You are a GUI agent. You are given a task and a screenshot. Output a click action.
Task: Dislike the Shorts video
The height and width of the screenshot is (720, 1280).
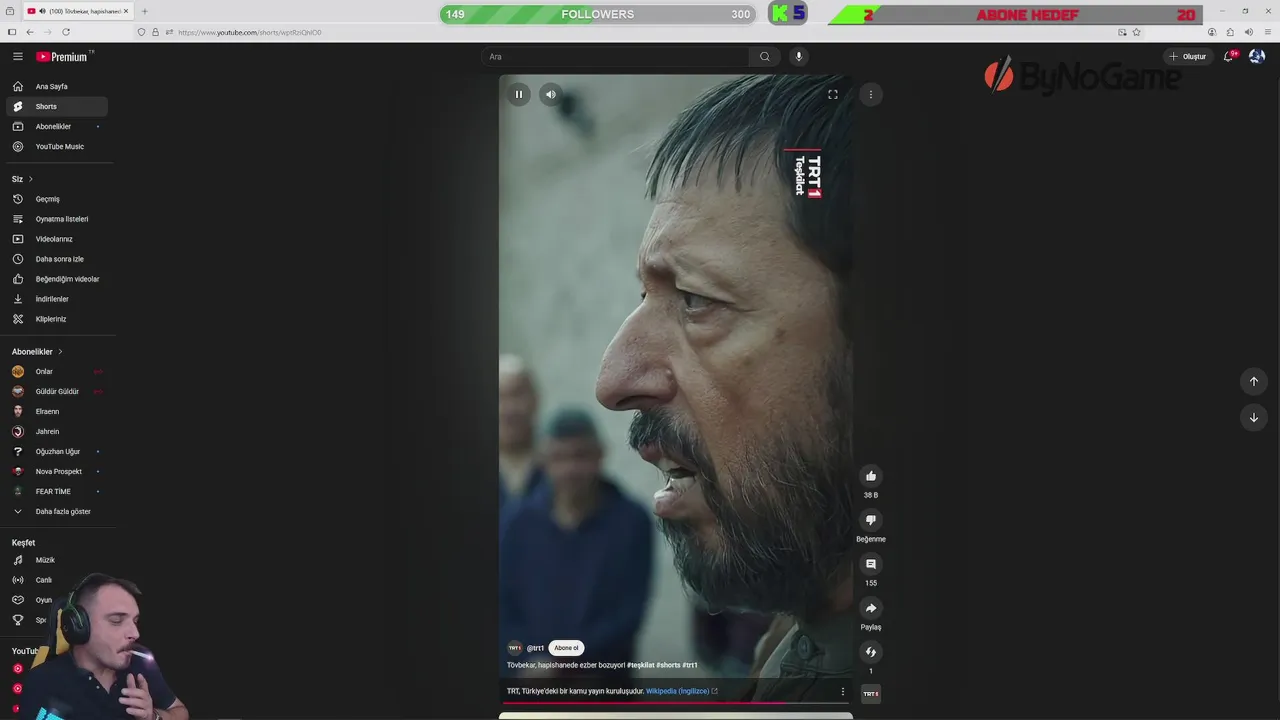point(871,520)
